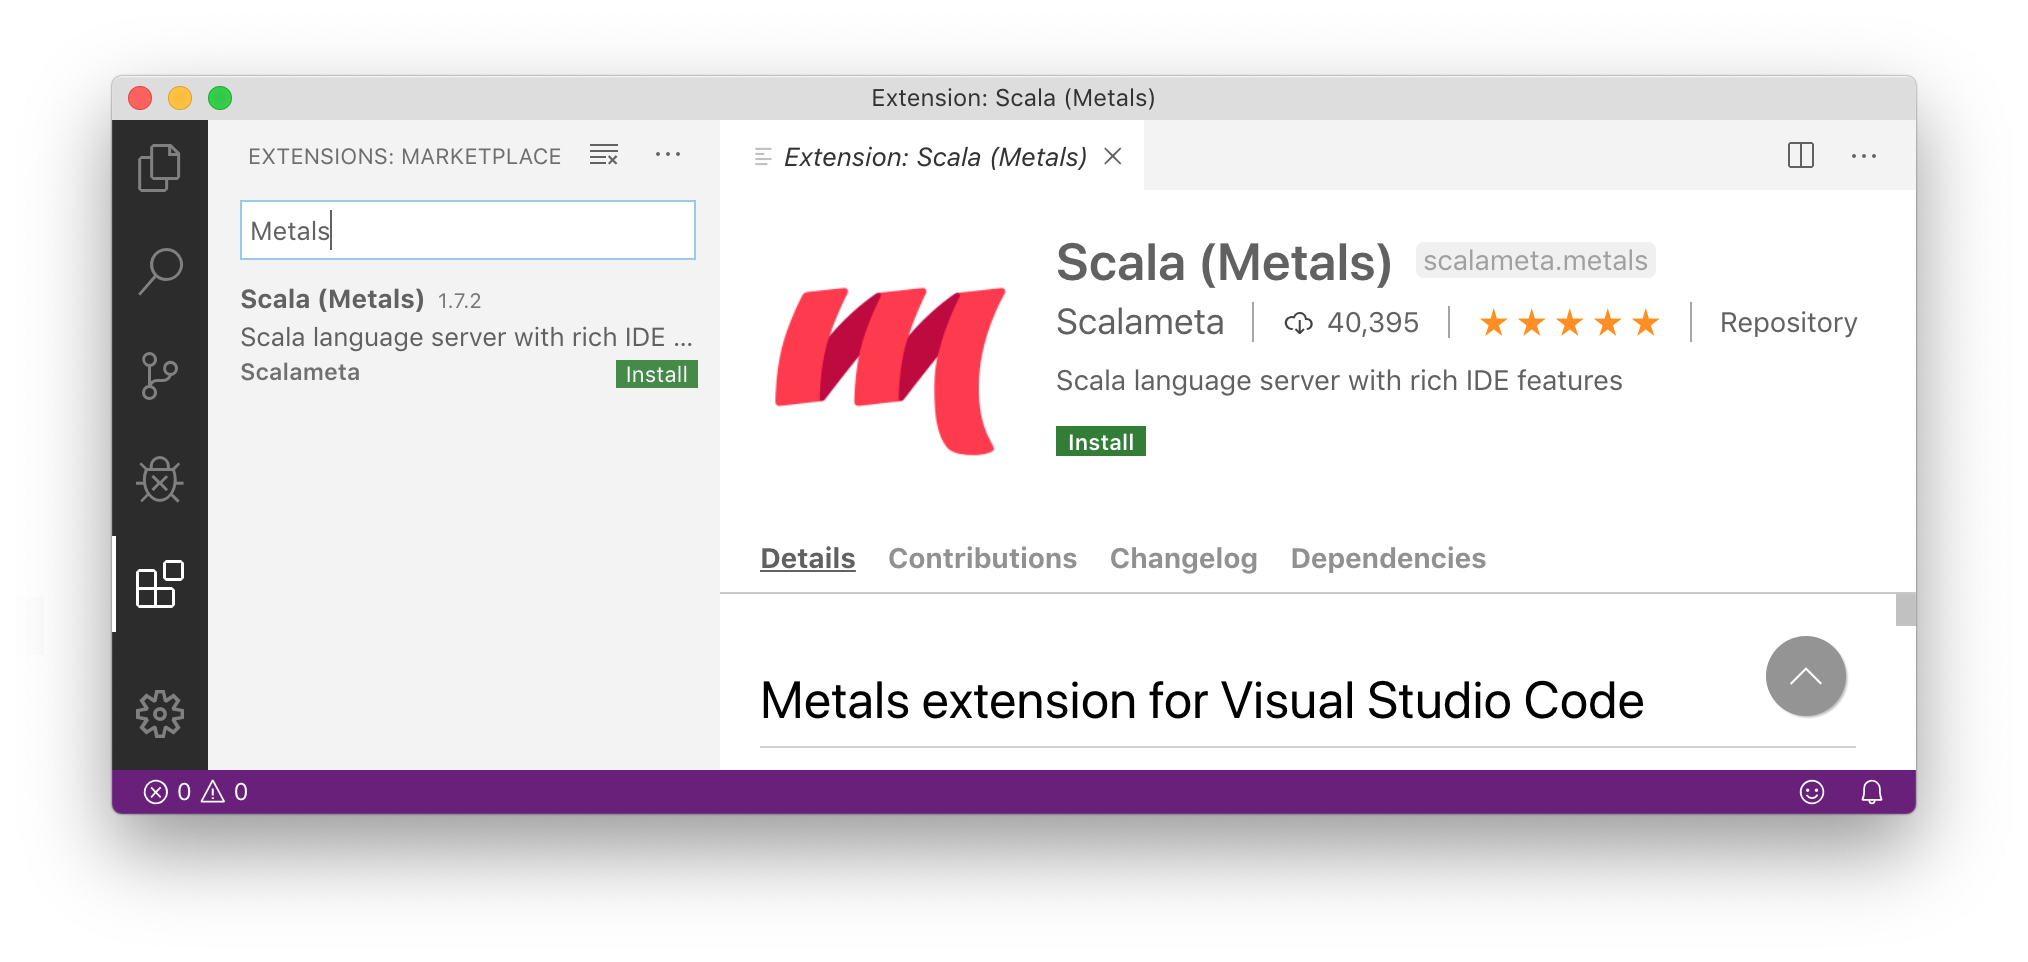Click the Metals search input field
This screenshot has height=962, width=2028.
[x=468, y=230]
